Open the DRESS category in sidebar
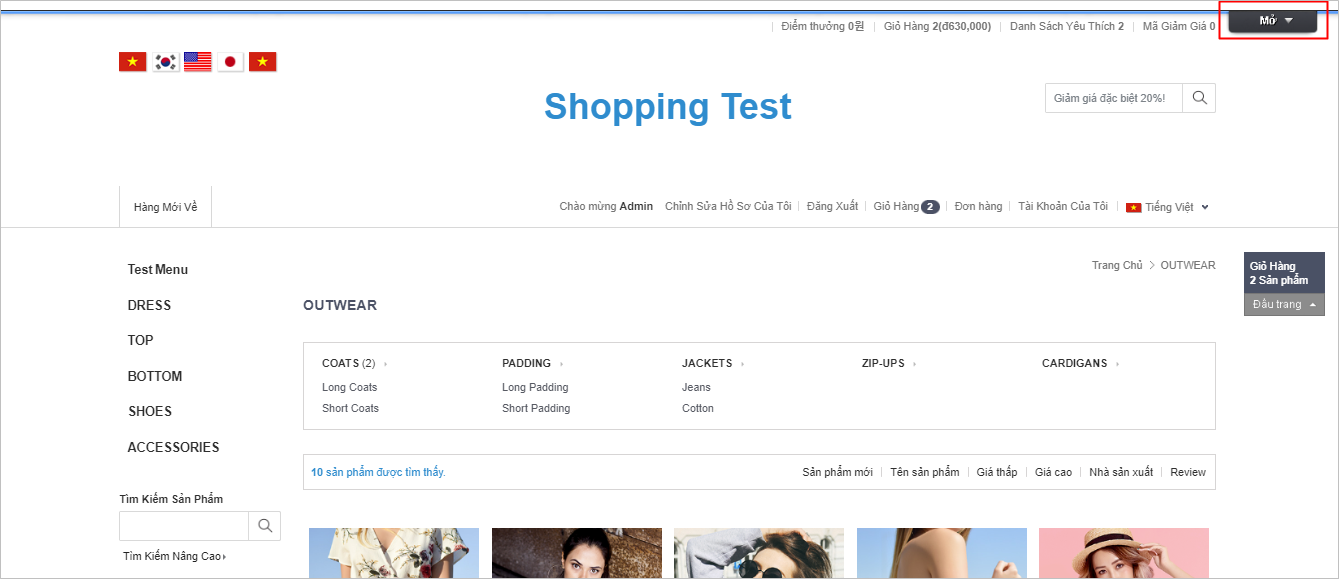 [149, 305]
